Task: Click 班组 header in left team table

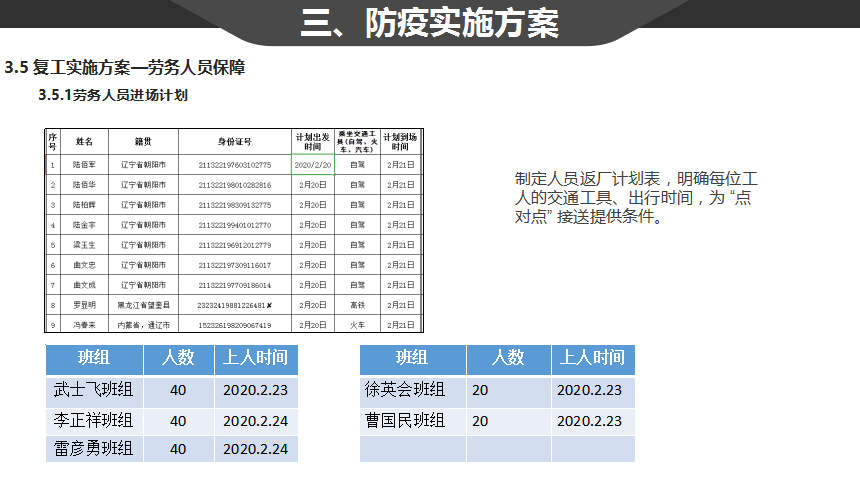Action: 94,359
